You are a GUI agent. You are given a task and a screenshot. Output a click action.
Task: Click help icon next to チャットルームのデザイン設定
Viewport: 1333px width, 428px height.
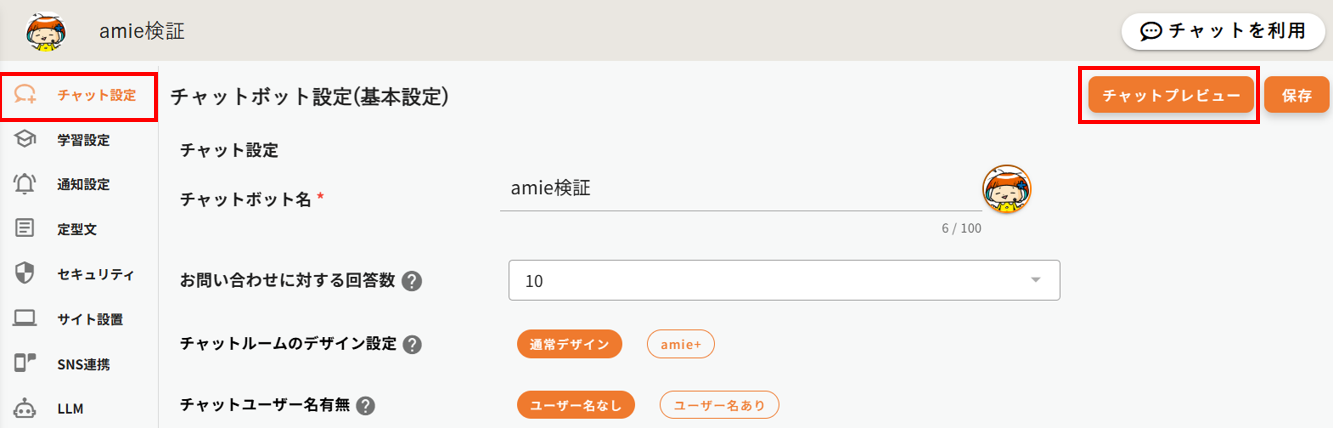click(411, 344)
